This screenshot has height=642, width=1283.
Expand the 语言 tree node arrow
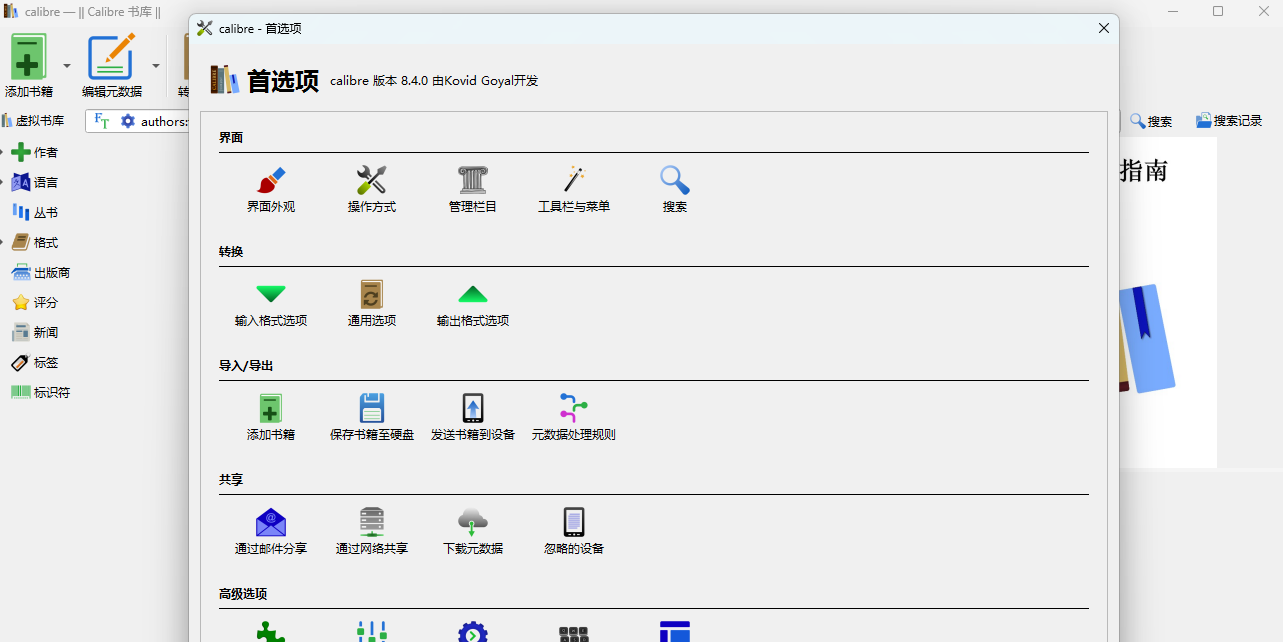pos(3,182)
